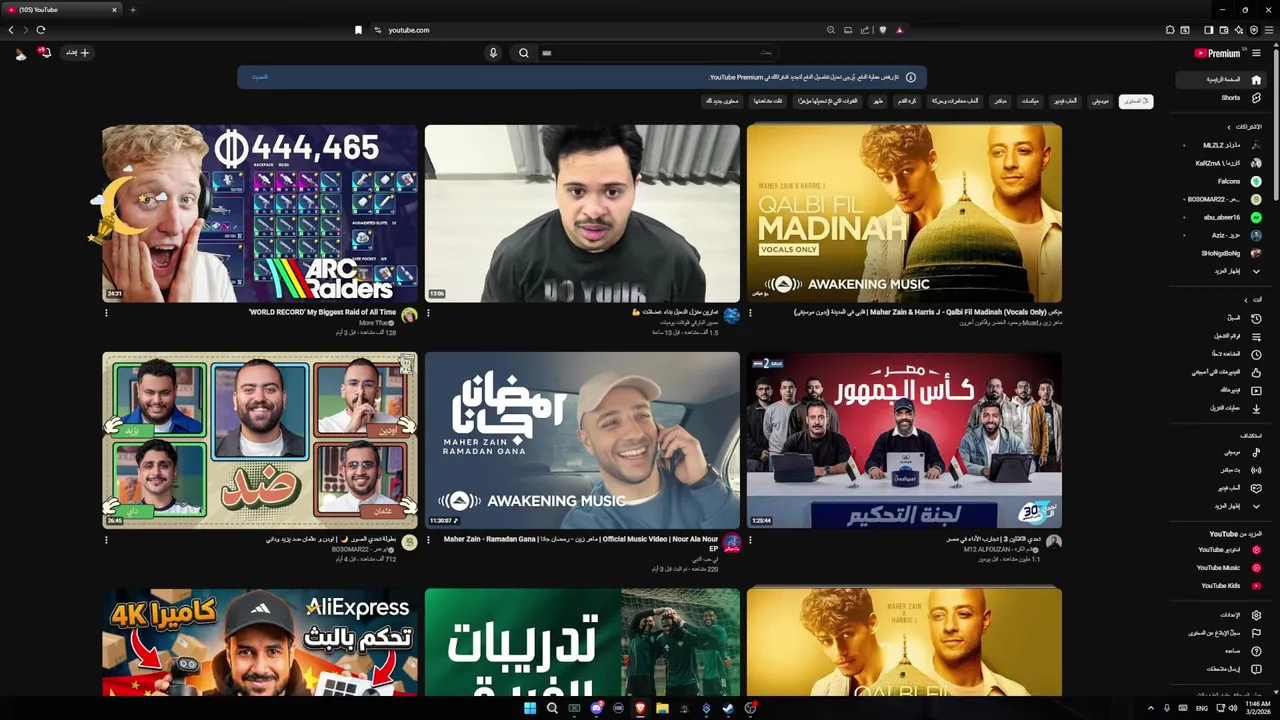Open the Brave Wallet icon
The image size is (1280, 720).
point(1223,30)
